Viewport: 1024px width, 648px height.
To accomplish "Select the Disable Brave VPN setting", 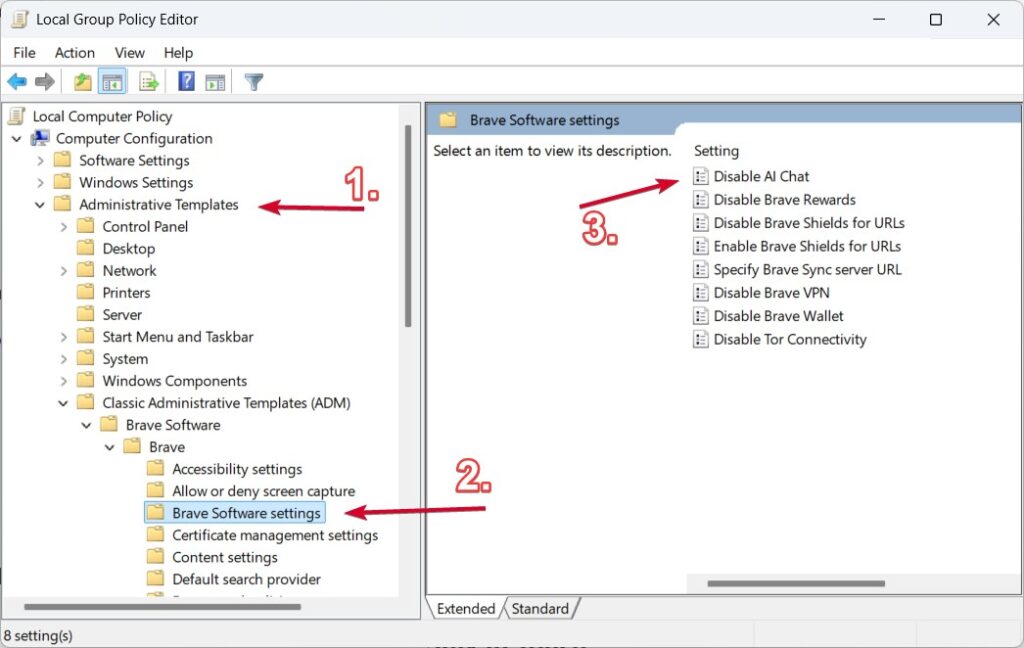I will coord(771,293).
